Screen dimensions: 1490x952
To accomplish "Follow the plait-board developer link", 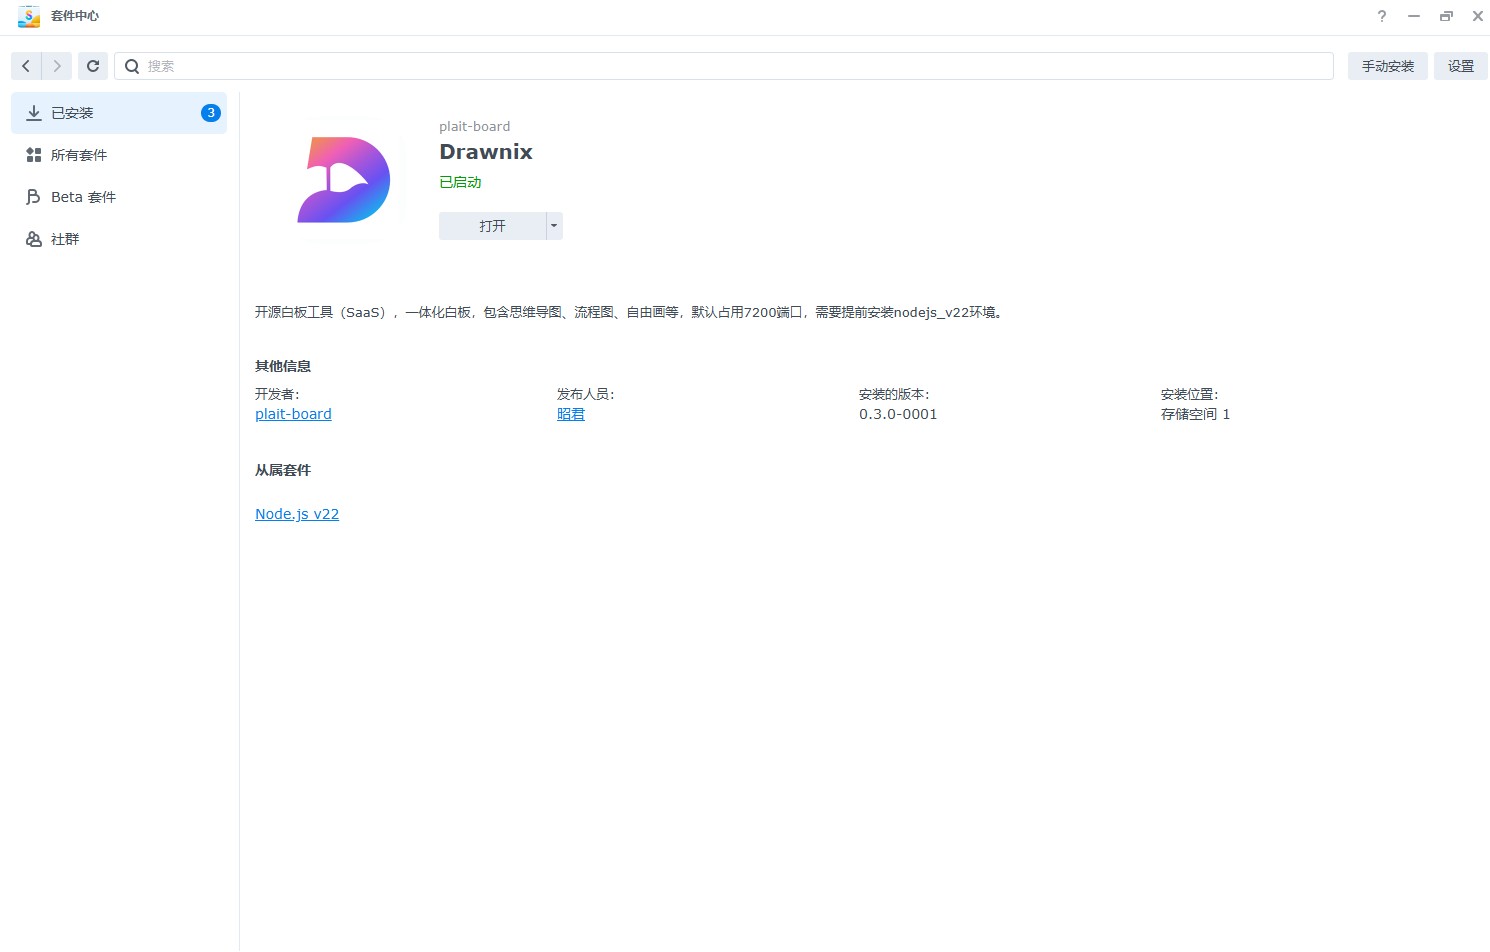I will pos(293,414).
